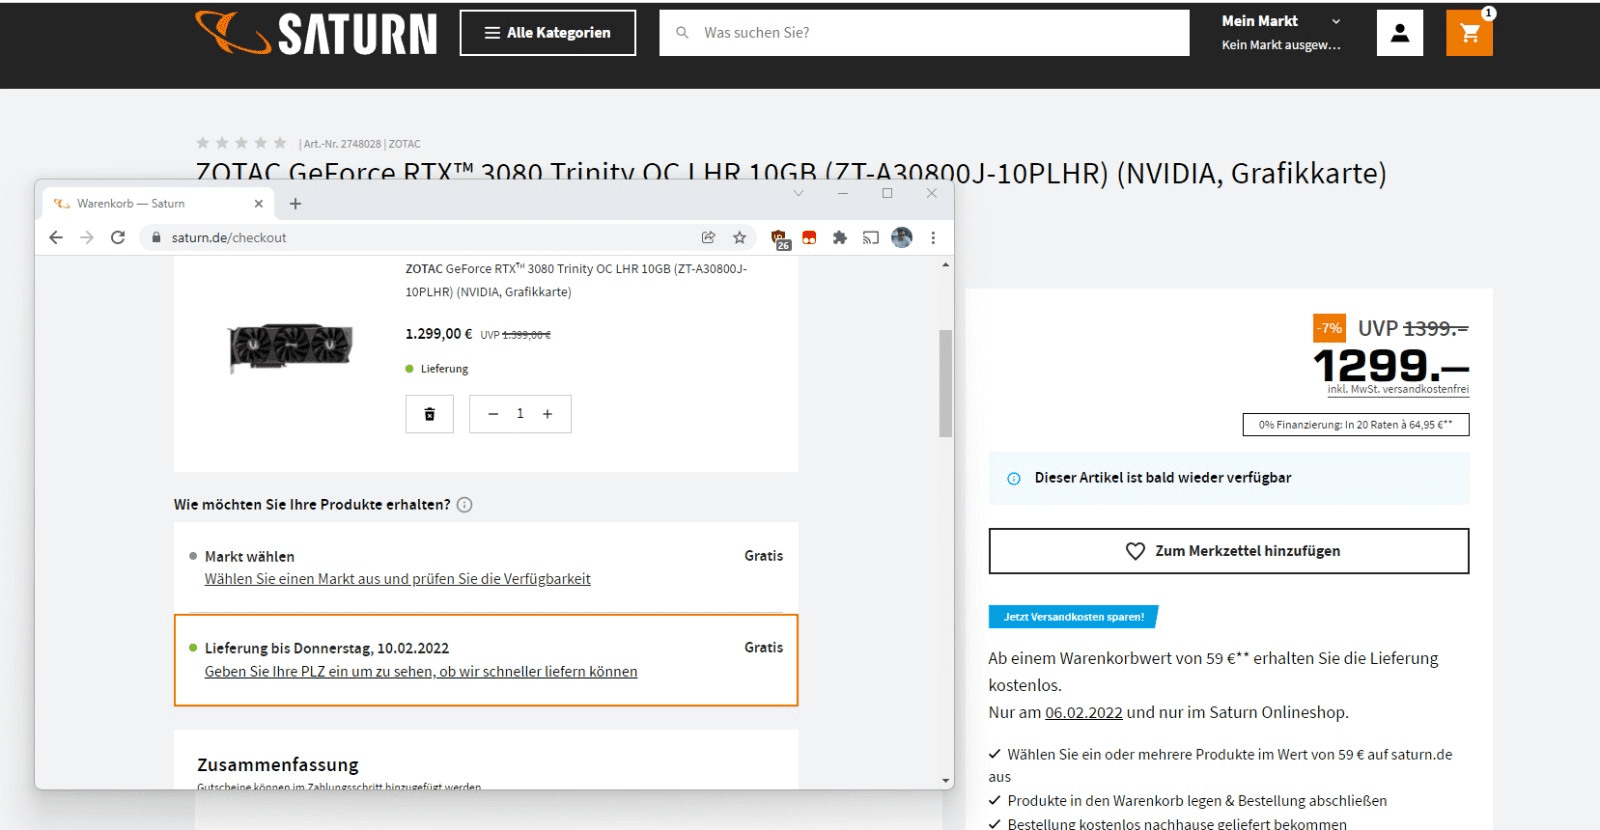Open the tab search chevron in the title bar
The image size is (1600, 830).
[798, 193]
